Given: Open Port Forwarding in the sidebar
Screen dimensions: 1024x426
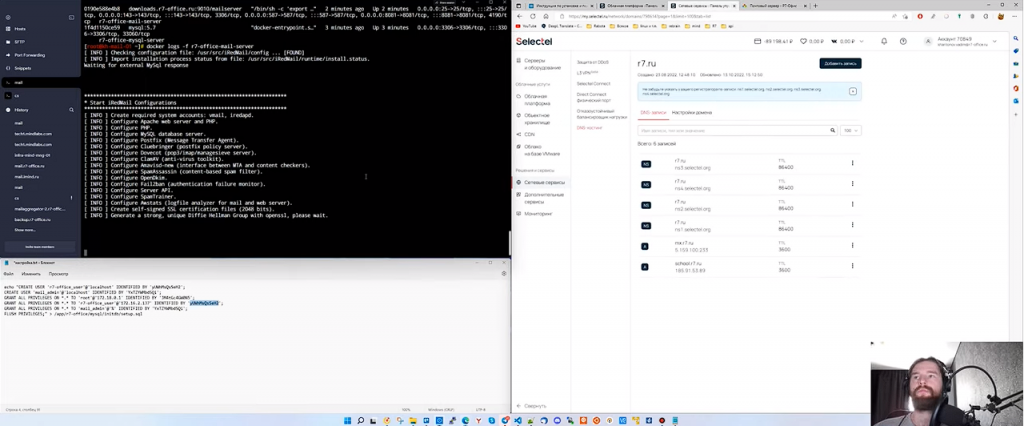Looking at the screenshot, I should click(x=29, y=55).
